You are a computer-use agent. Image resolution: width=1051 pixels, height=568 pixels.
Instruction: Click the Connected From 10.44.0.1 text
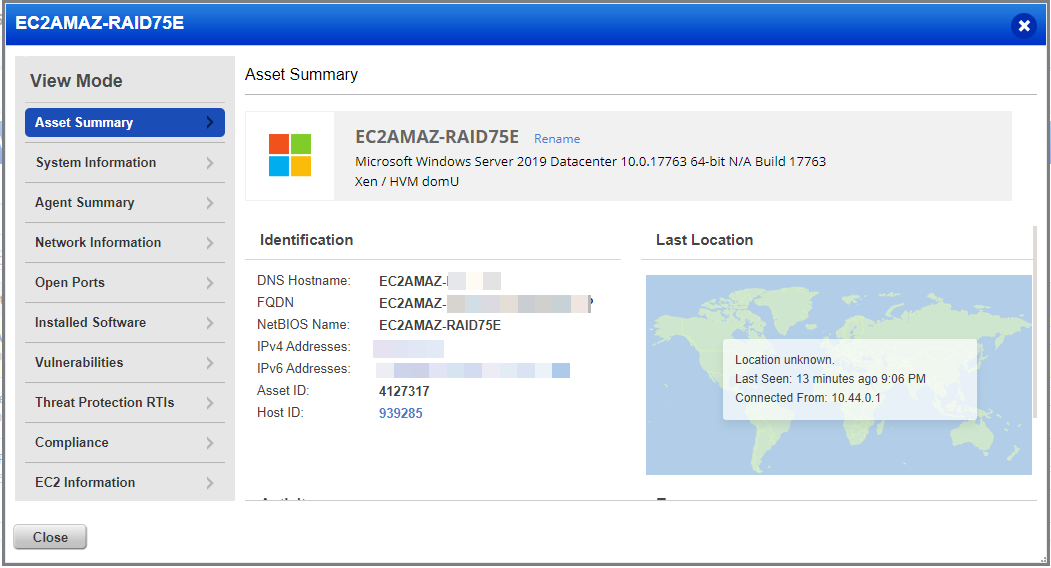tap(808, 398)
